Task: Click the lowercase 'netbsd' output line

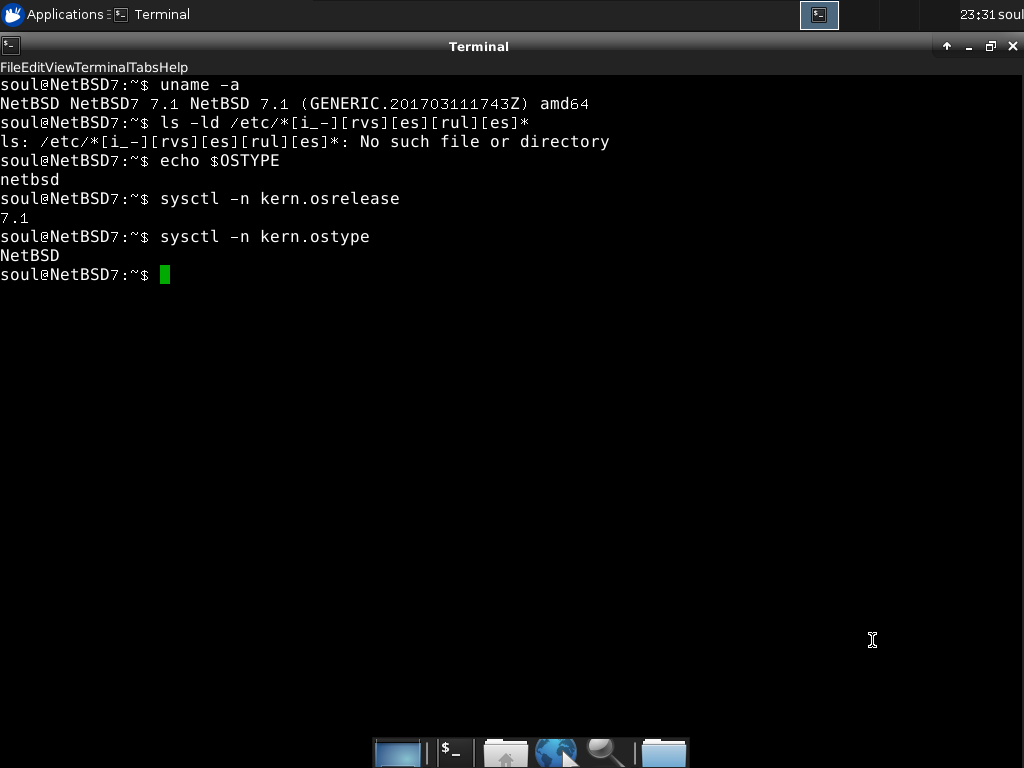Action: pyautogui.click(x=30, y=180)
